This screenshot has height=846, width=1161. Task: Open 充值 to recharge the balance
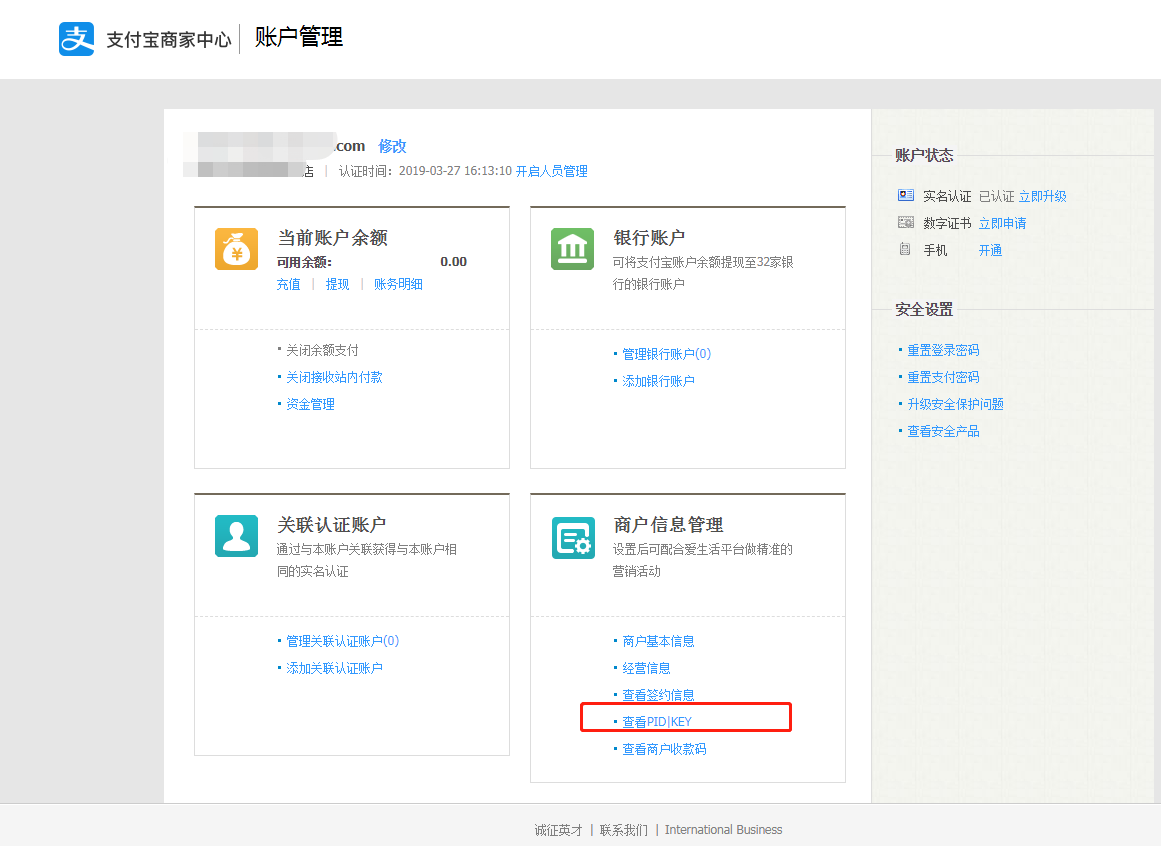coord(288,284)
